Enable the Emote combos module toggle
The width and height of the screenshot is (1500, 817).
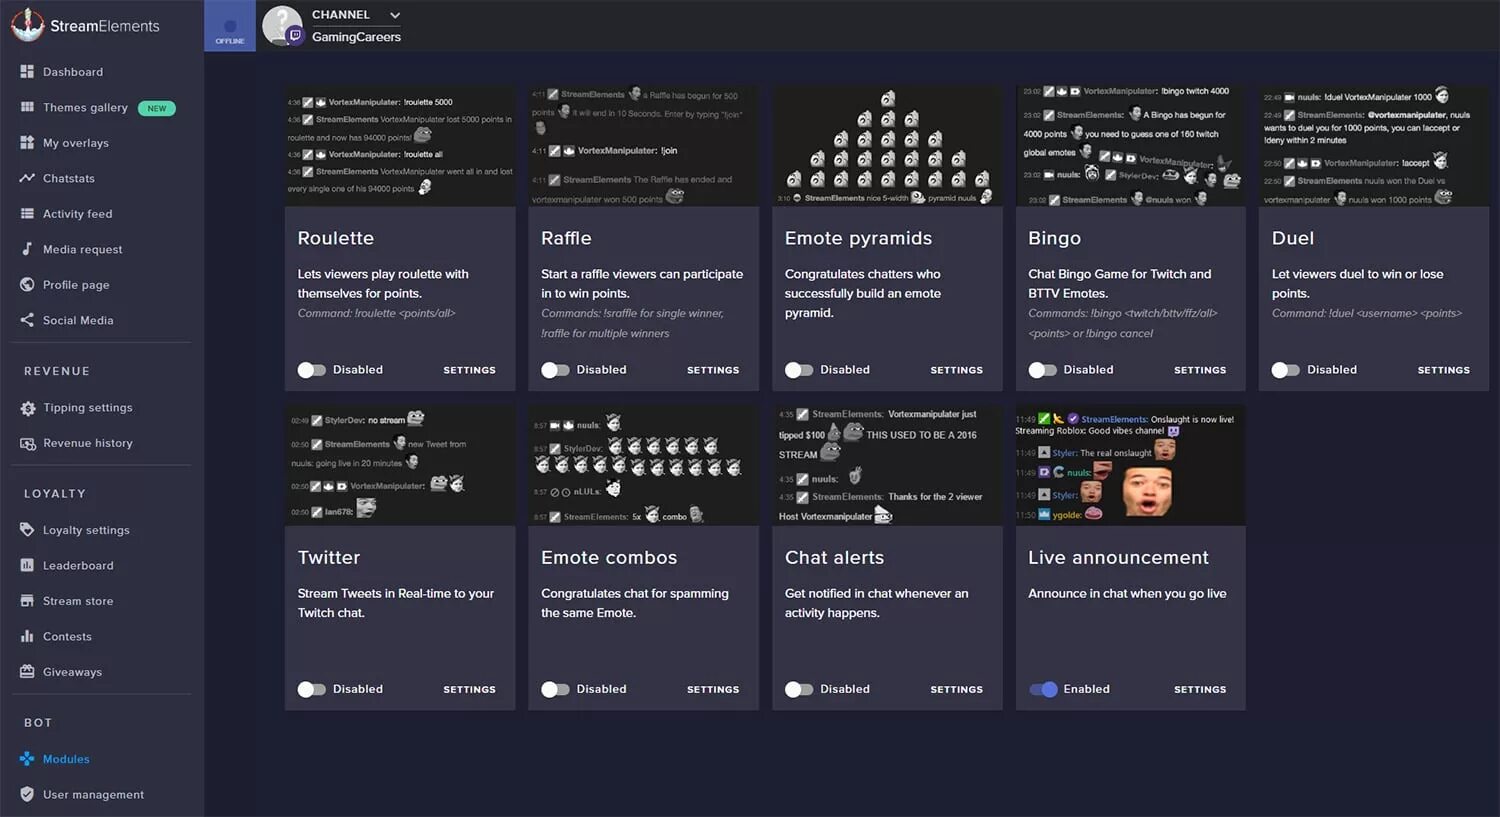tap(555, 689)
